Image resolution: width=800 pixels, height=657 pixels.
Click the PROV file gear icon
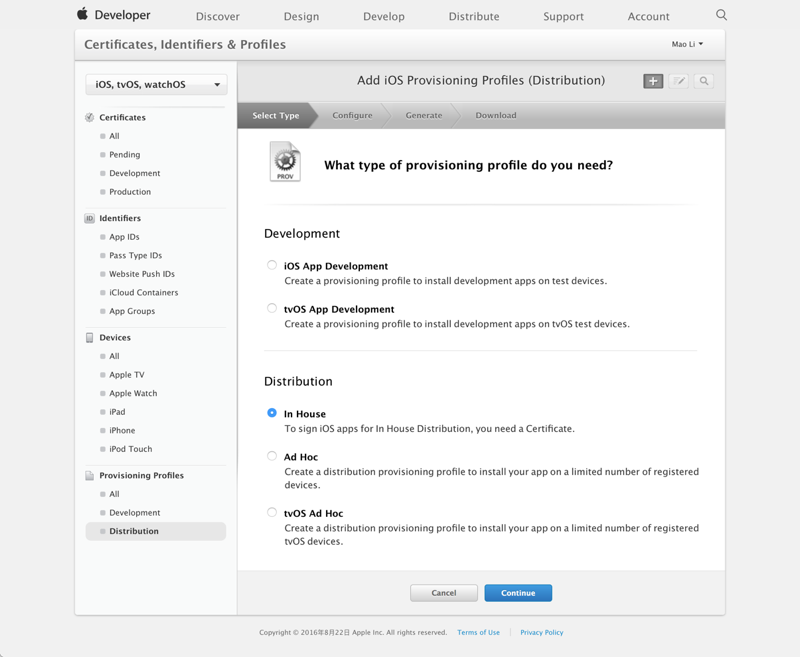285,161
